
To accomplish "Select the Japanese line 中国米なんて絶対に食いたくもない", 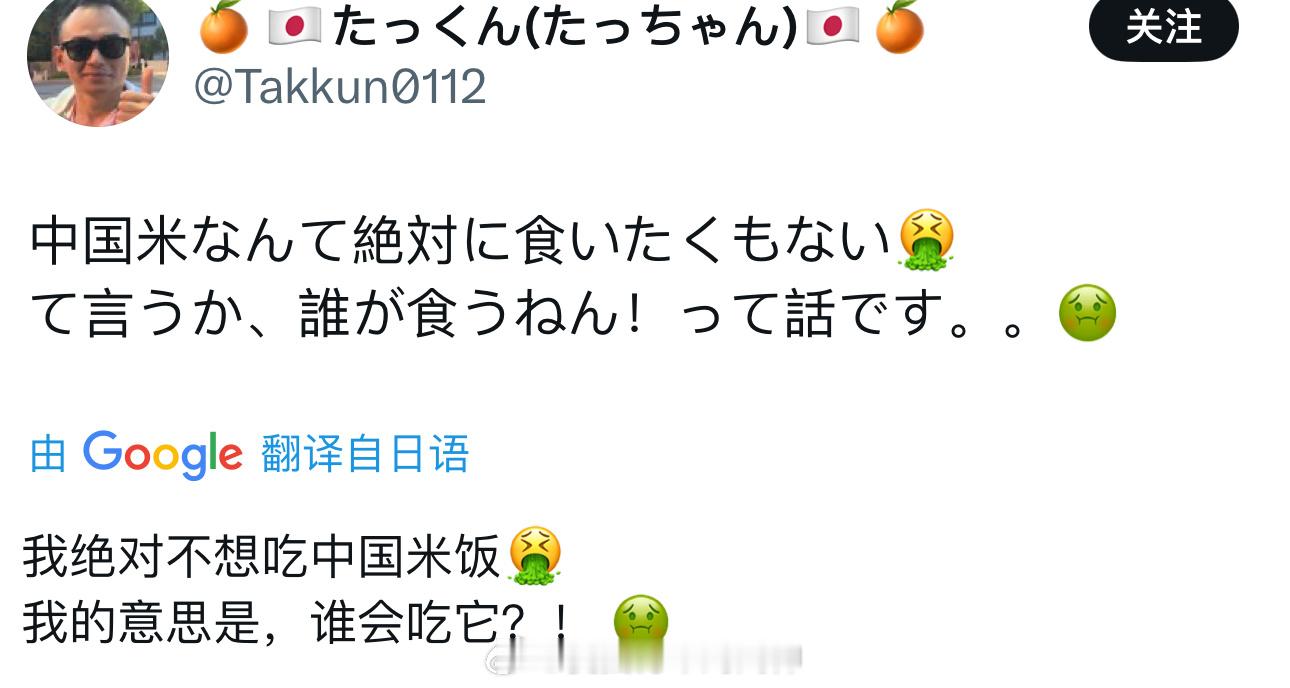I will pos(462,244).
